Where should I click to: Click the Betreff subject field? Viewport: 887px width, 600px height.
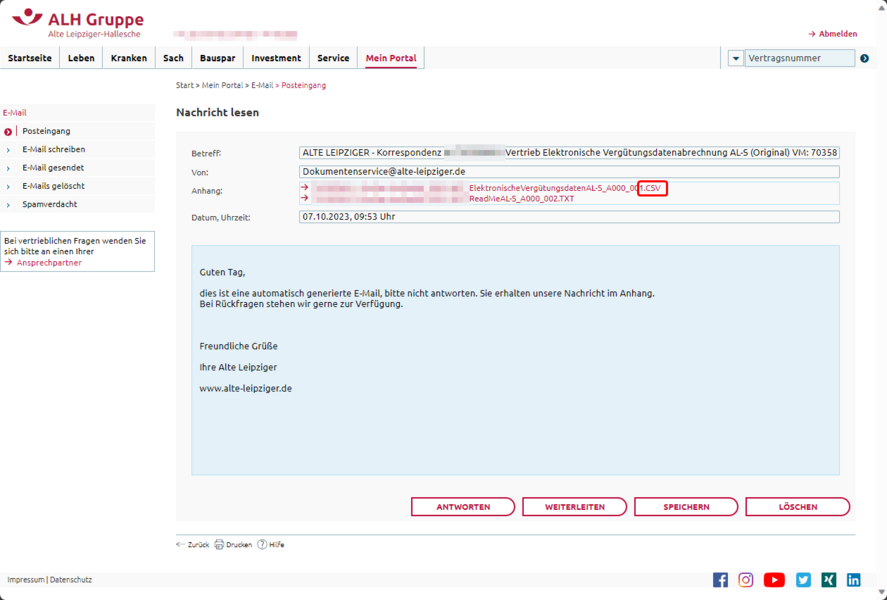569,153
